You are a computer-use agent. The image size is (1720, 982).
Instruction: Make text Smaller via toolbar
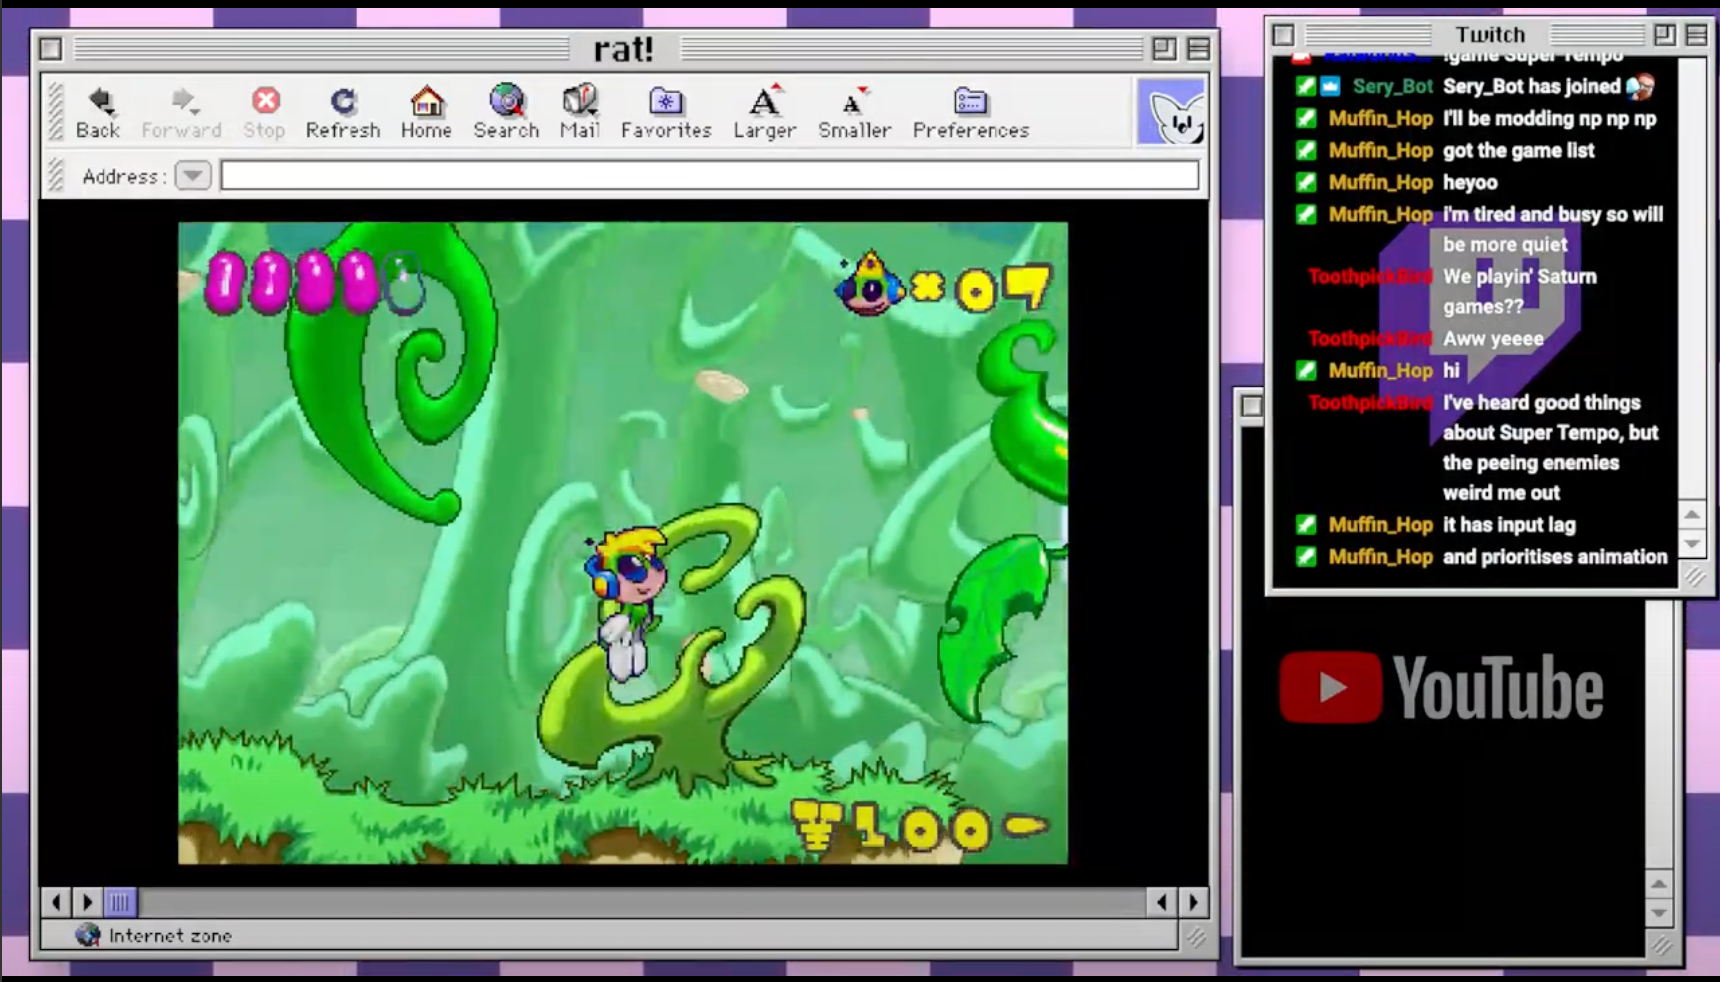[854, 112]
